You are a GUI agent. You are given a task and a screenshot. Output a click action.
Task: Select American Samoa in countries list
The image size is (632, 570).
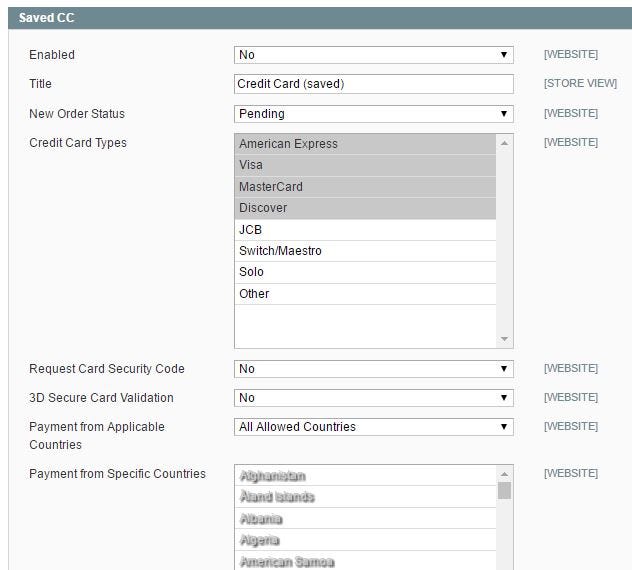[x=365, y=561]
